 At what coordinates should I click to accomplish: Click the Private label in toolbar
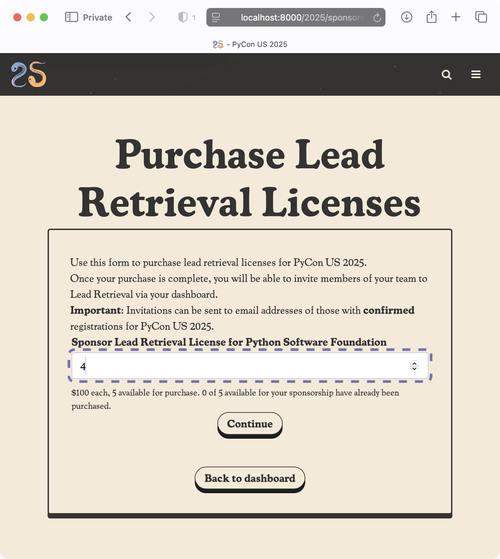[97, 17]
